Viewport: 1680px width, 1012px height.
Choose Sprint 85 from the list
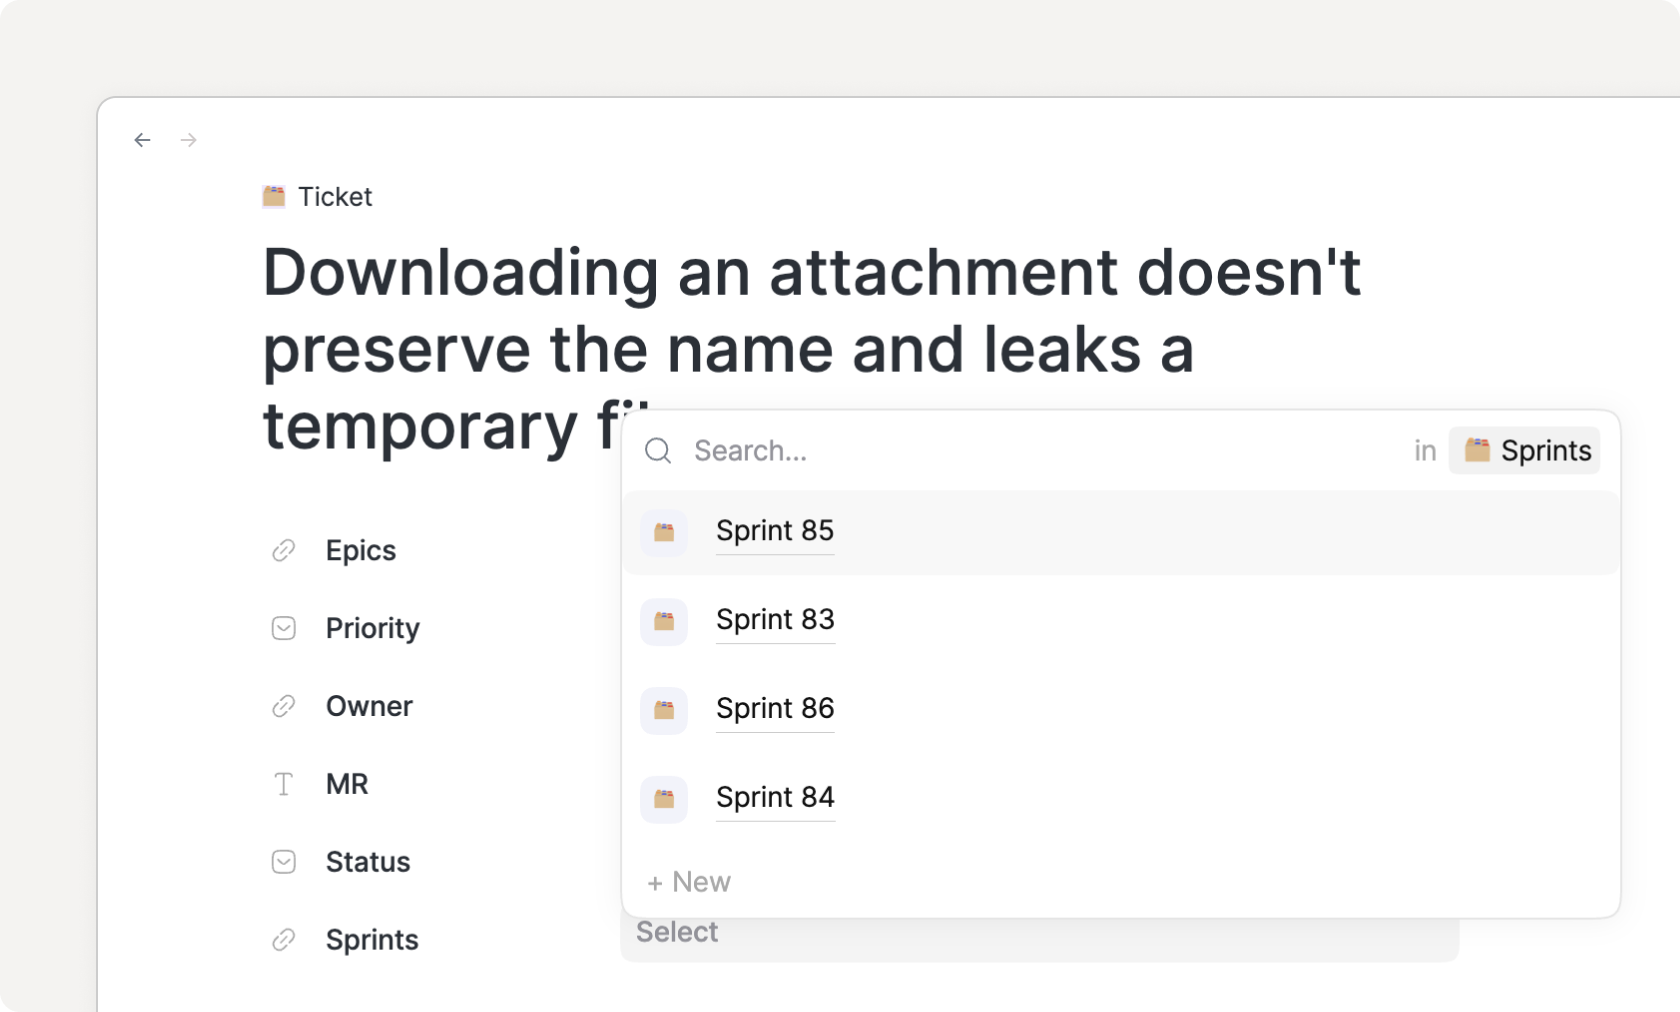[775, 531]
